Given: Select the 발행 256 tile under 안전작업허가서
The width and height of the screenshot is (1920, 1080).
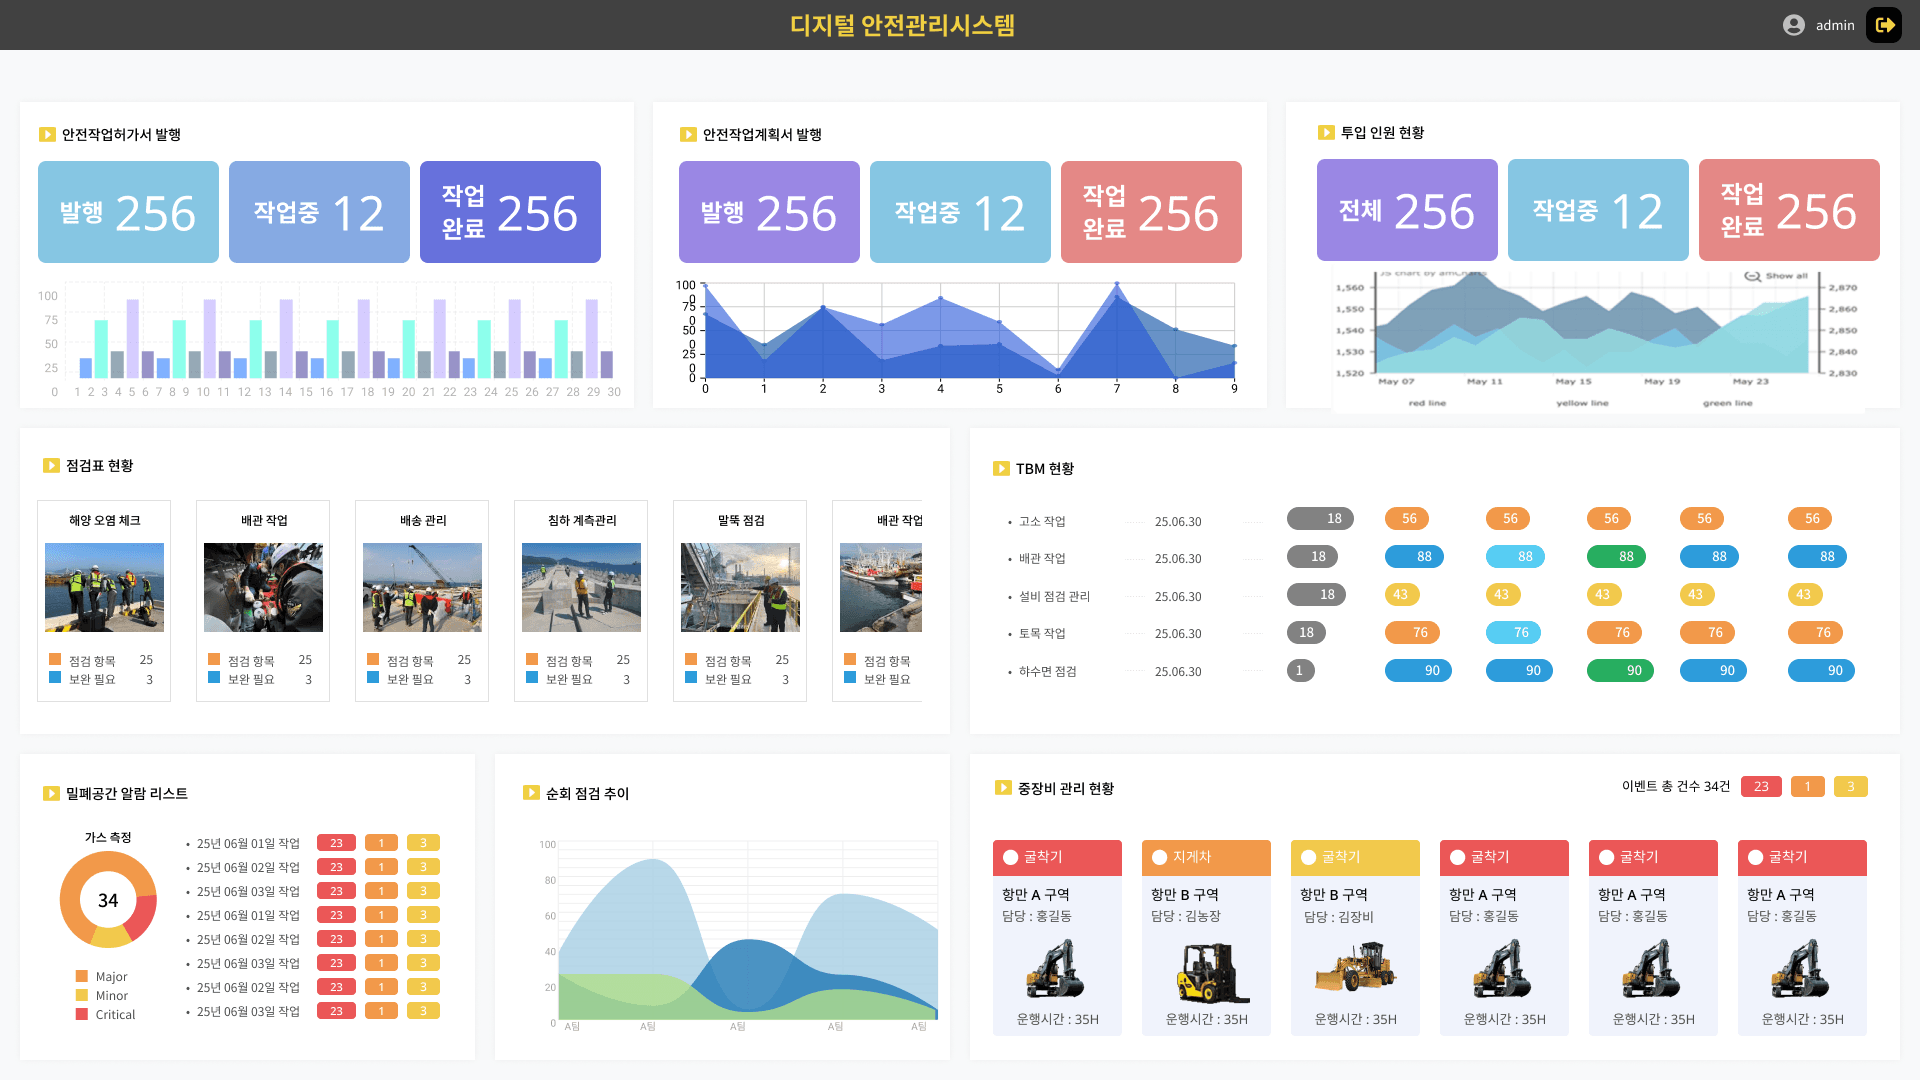Looking at the screenshot, I should point(128,212).
